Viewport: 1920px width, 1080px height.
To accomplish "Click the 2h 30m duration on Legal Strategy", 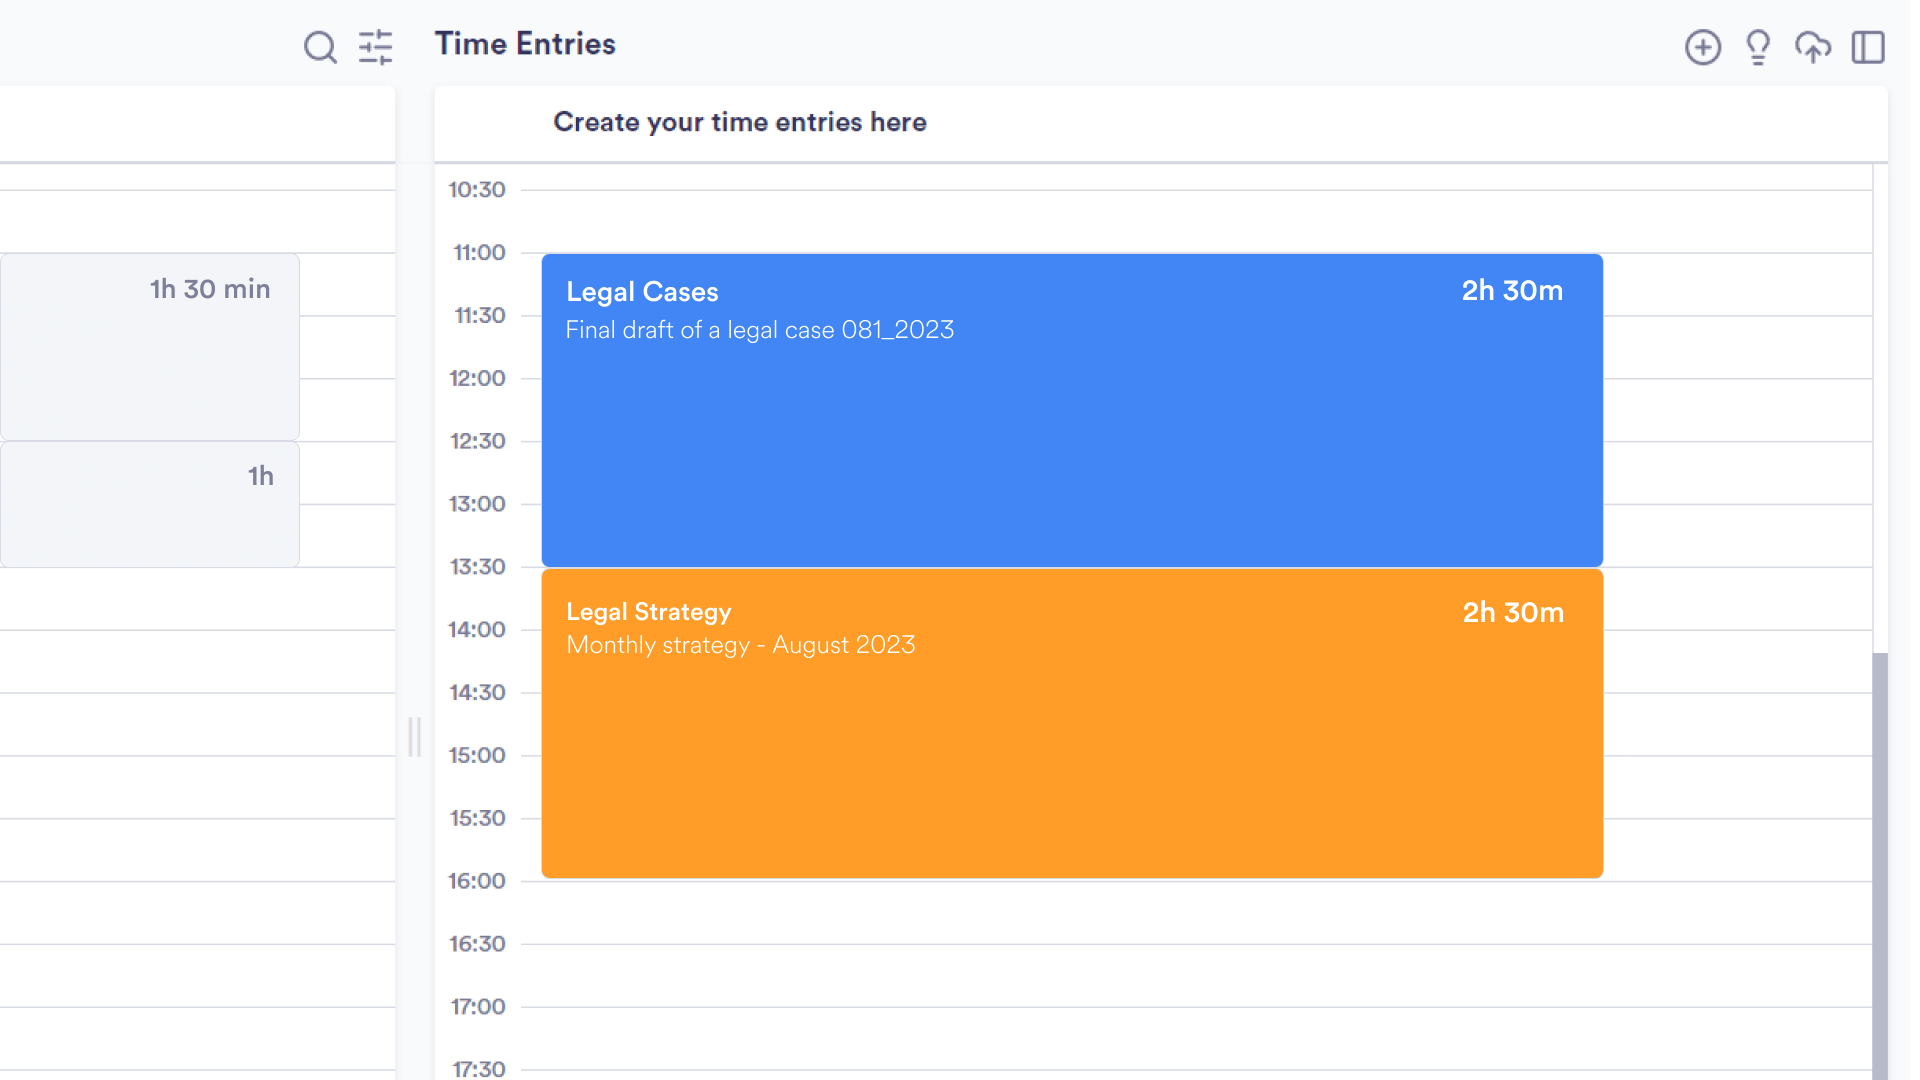I will click(x=1513, y=613).
